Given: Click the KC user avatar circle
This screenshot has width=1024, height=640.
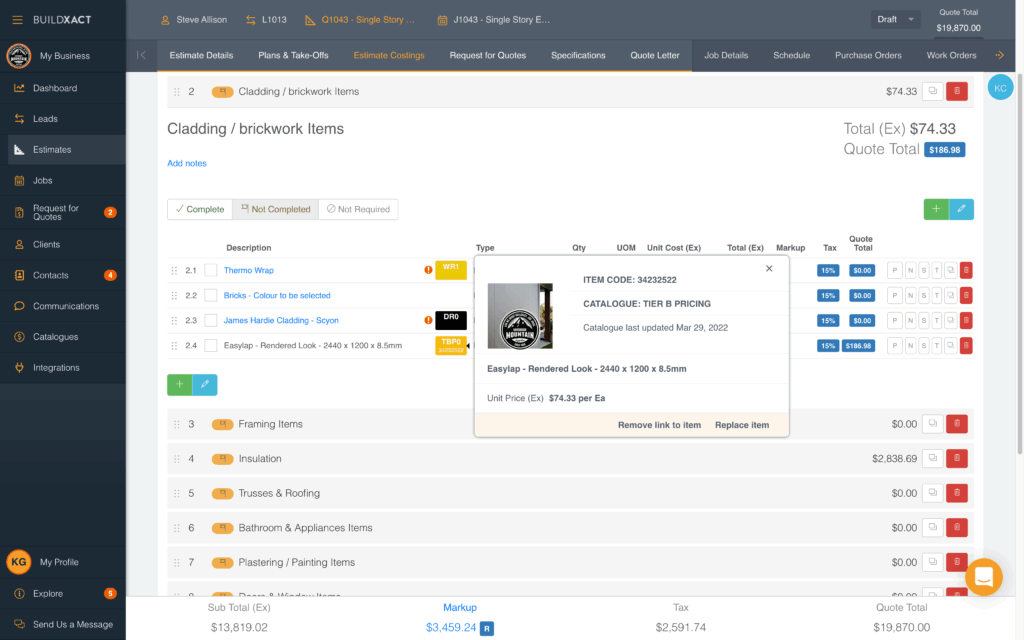Looking at the screenshot, I should [x=1000, y=88].
